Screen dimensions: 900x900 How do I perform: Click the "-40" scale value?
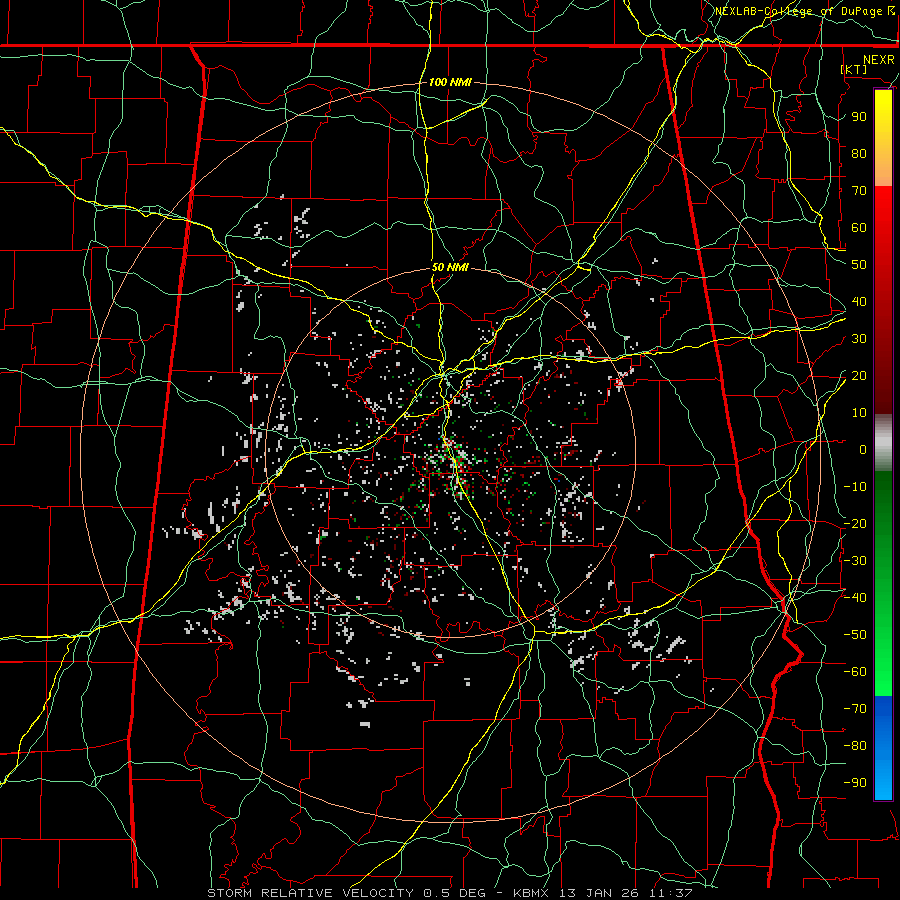(855, 598)
